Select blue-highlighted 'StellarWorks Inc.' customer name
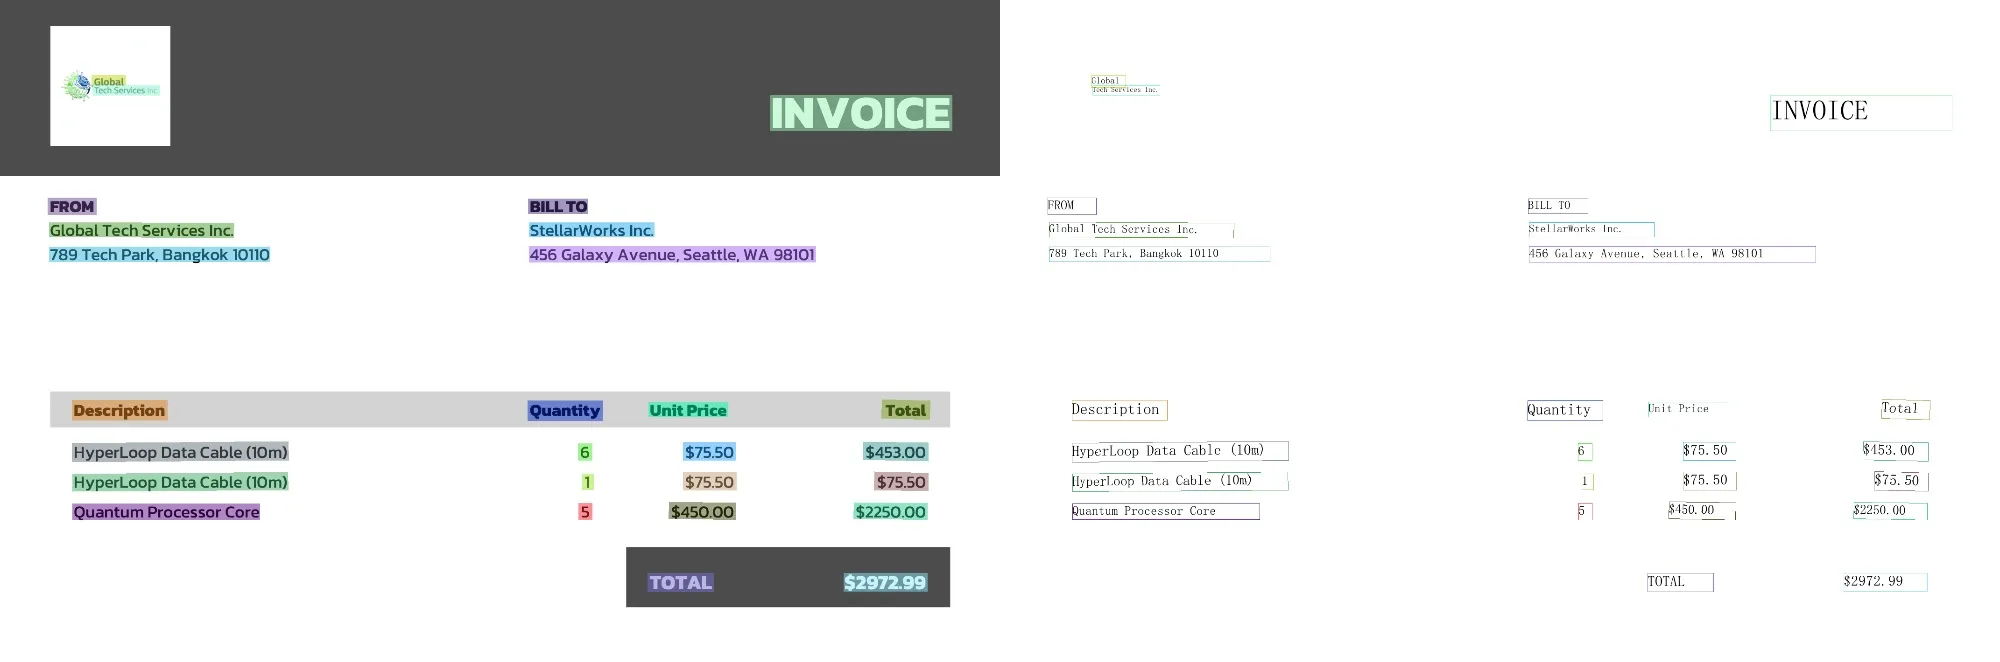Viewport: 2000px width, 662px height. (x=592, y=231)
